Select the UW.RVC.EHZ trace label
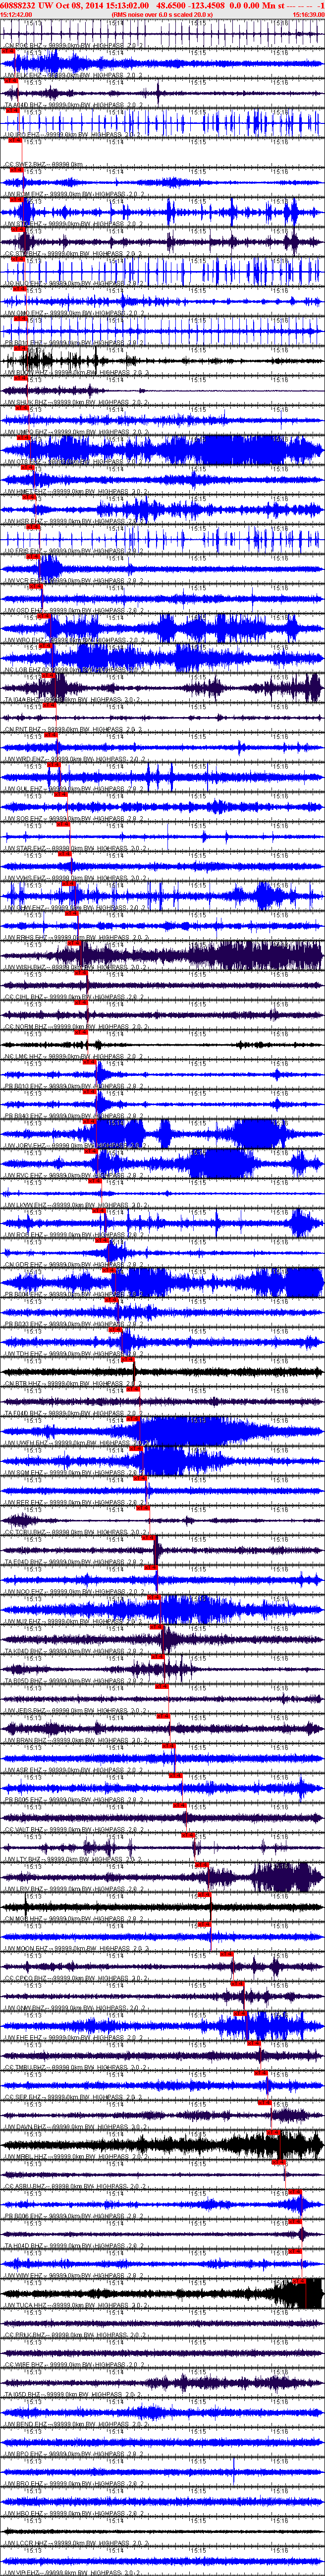The height and width of the screenshot is (2576, 325). (x=74, y=1176)
